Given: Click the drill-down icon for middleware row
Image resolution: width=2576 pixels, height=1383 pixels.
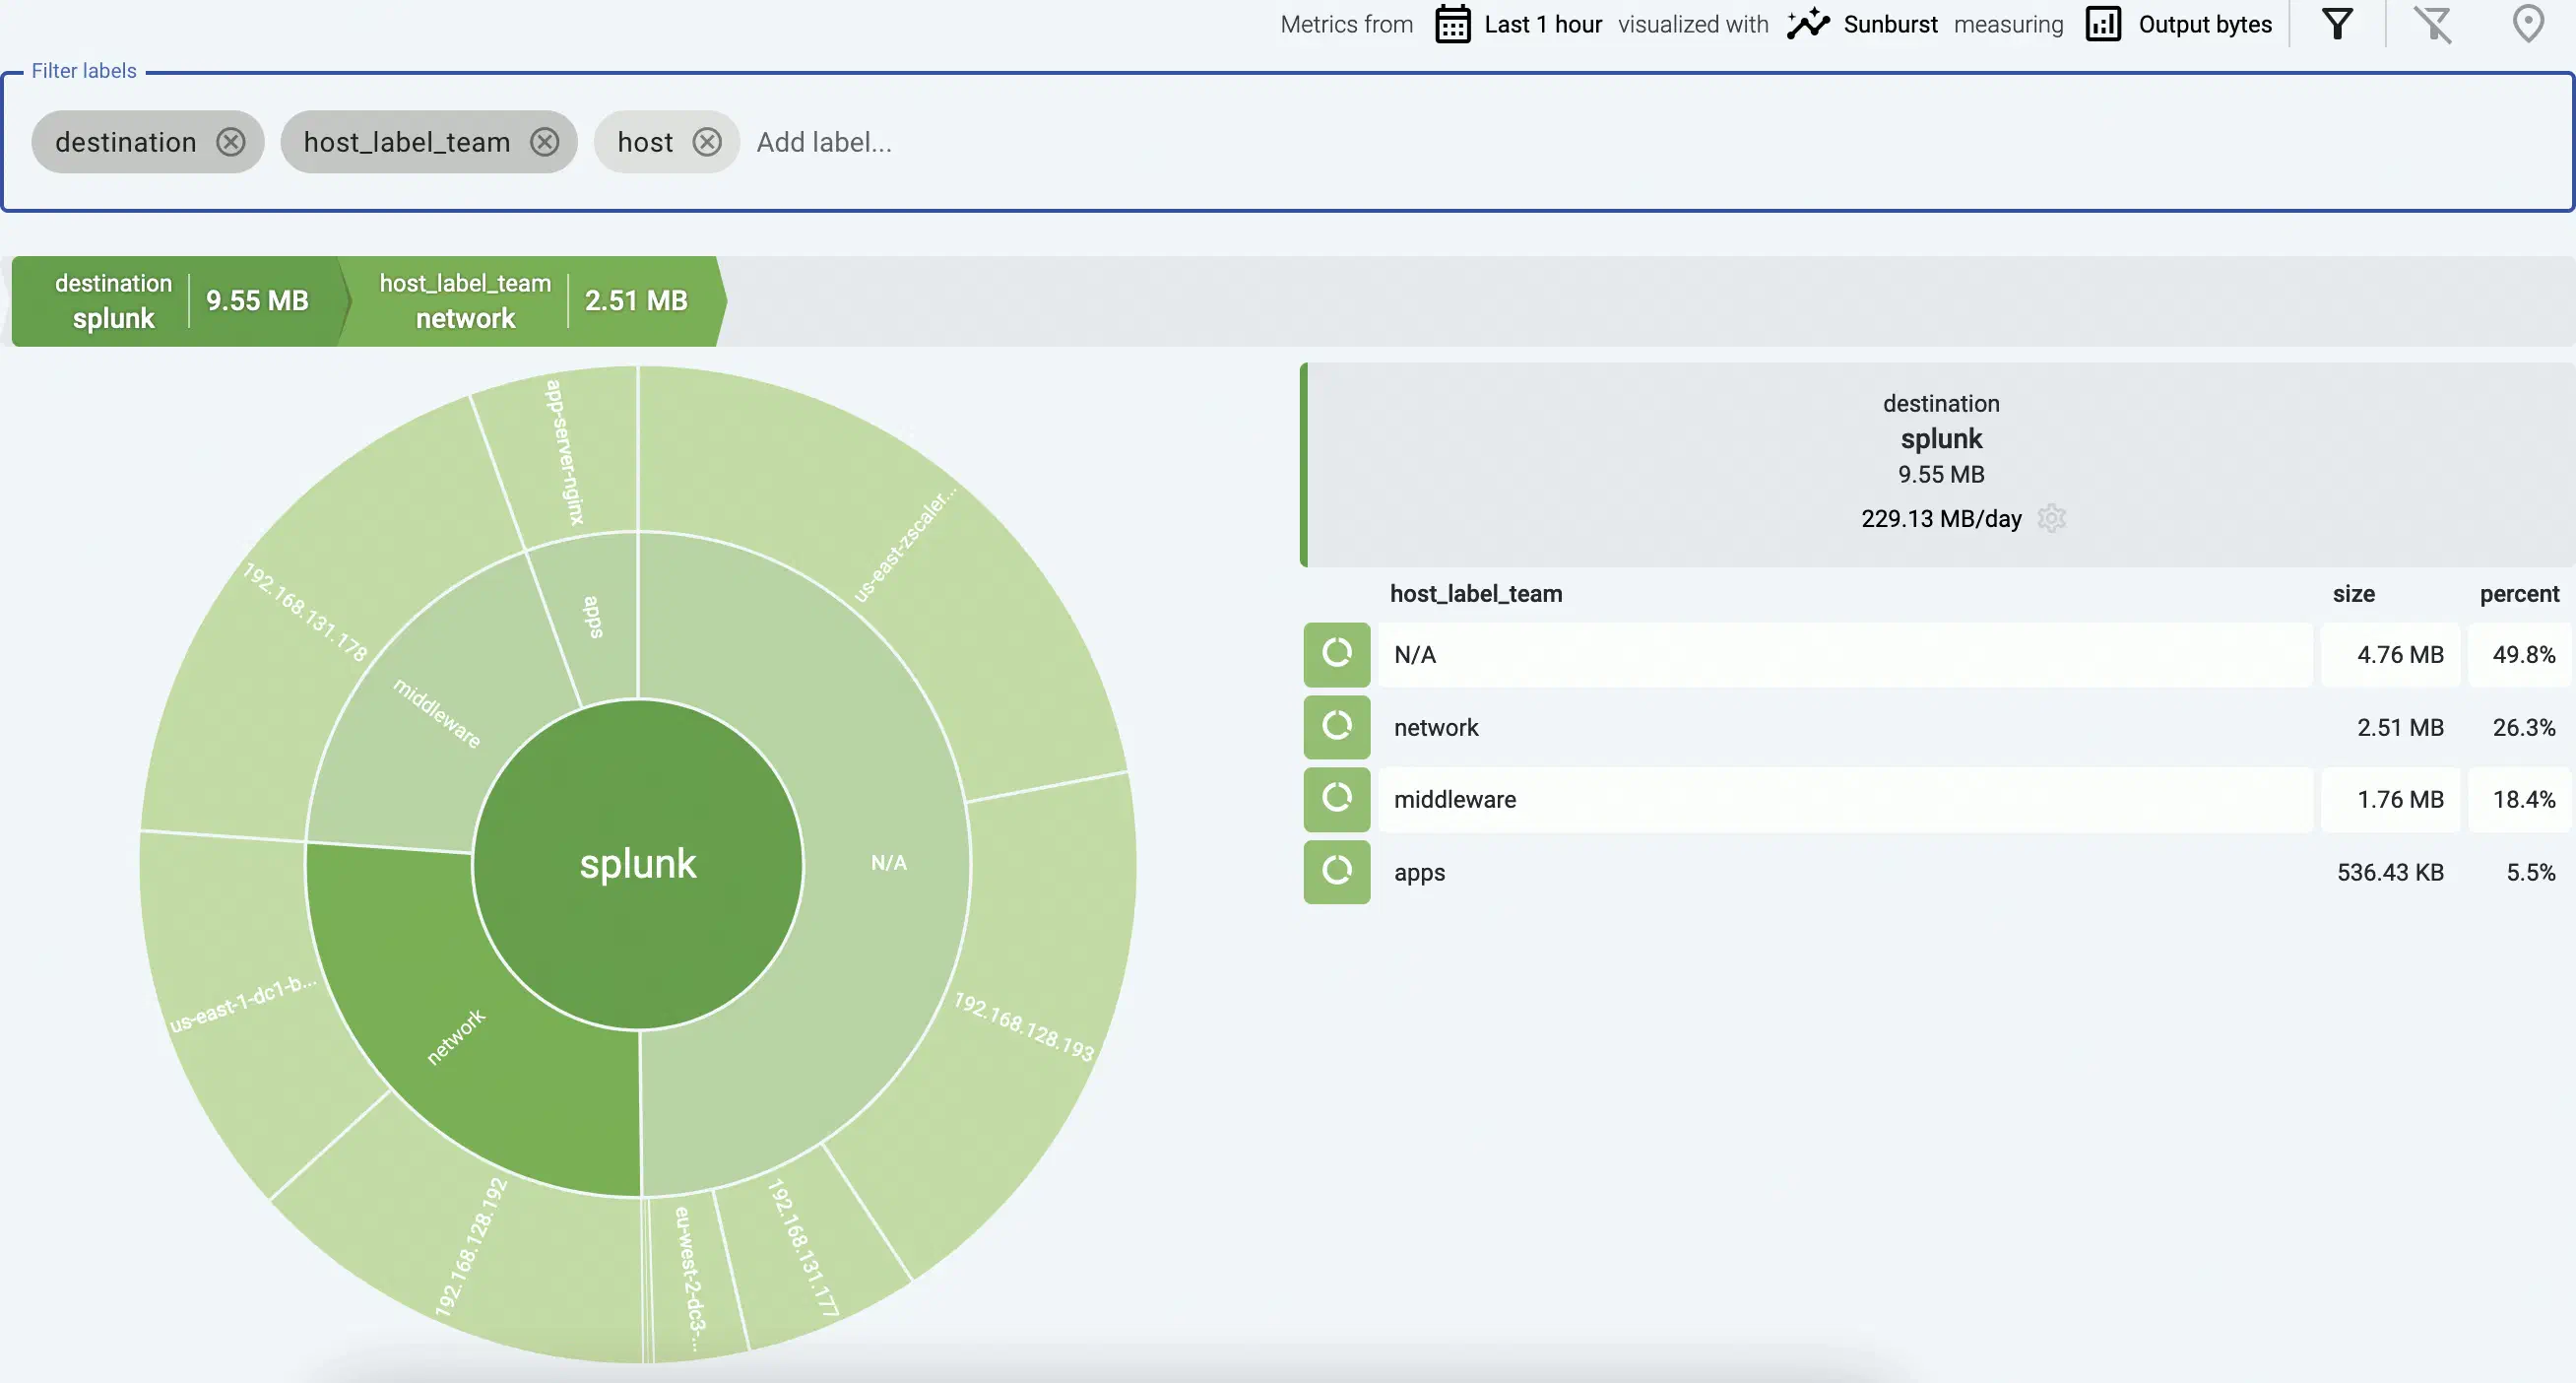Looking at the screenshot, I should (x=1337, y=799).
